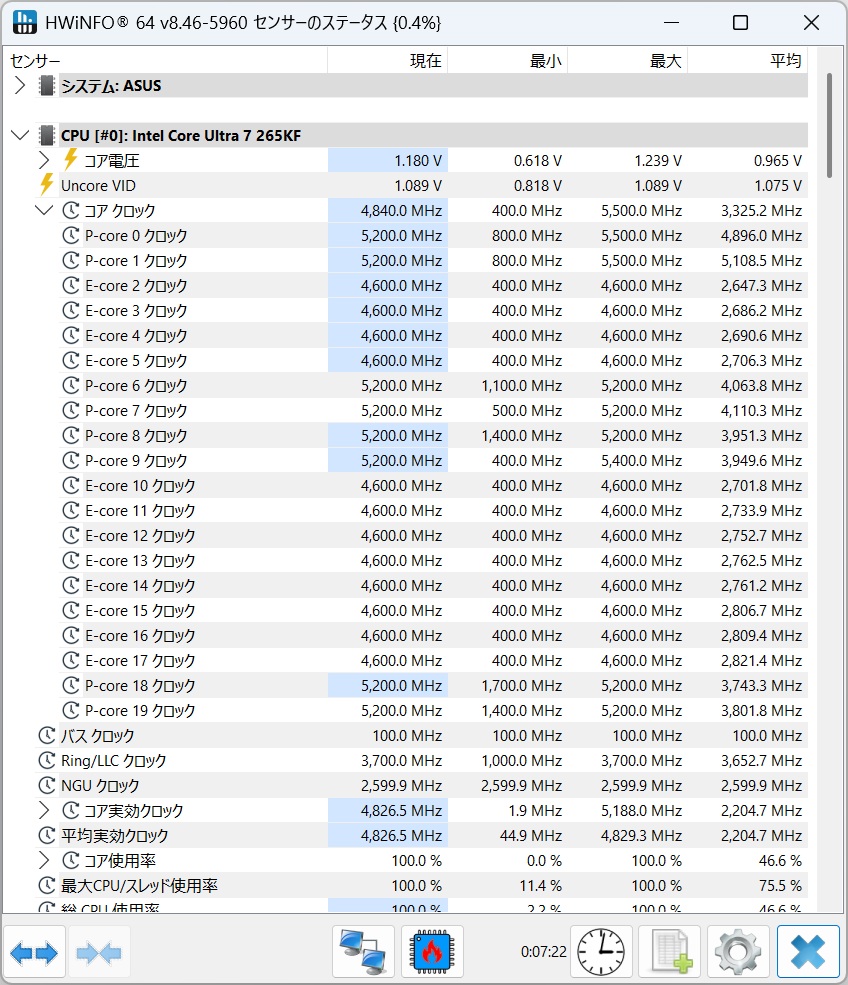Viewport: 848px width, 985px height.
Task: Click the clock icon of コア クロック
Action: point(70,210)
